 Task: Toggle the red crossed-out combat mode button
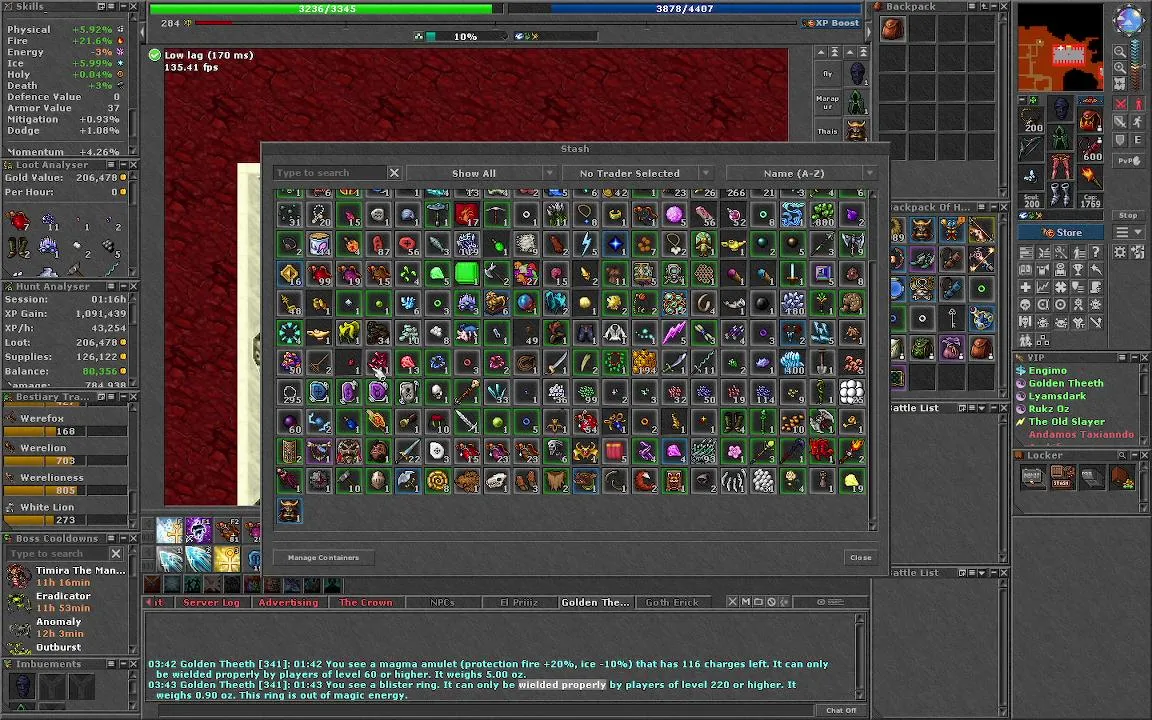(x=1120, y=104)
